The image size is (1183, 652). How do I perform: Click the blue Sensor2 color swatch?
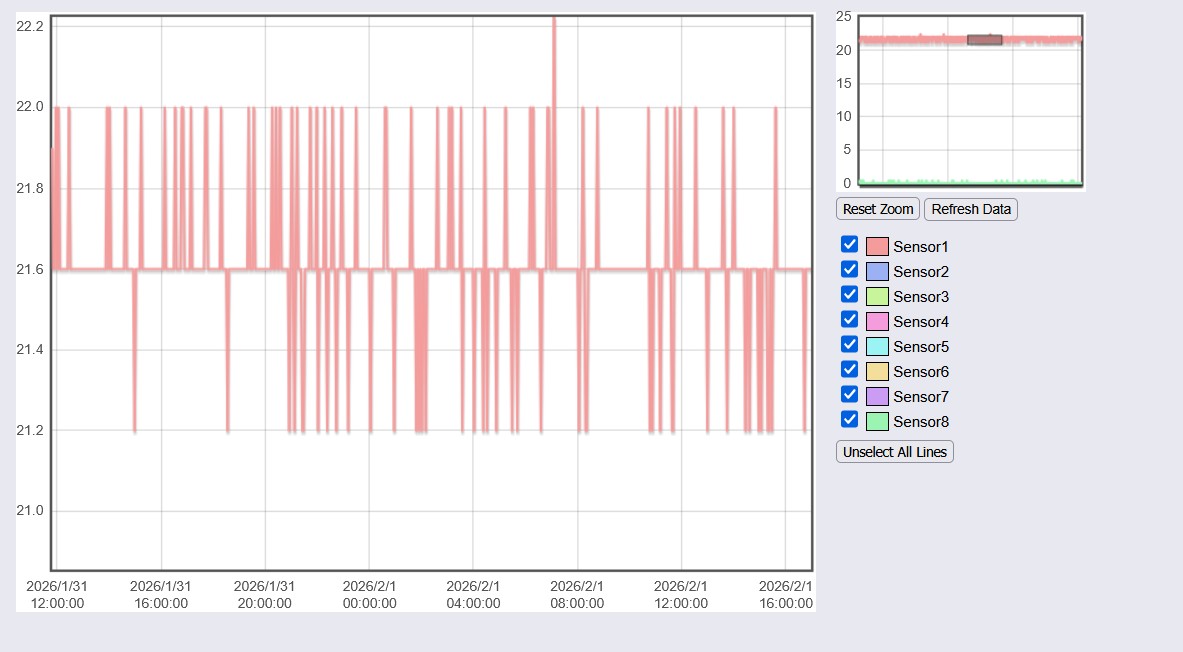coord(877,272)
